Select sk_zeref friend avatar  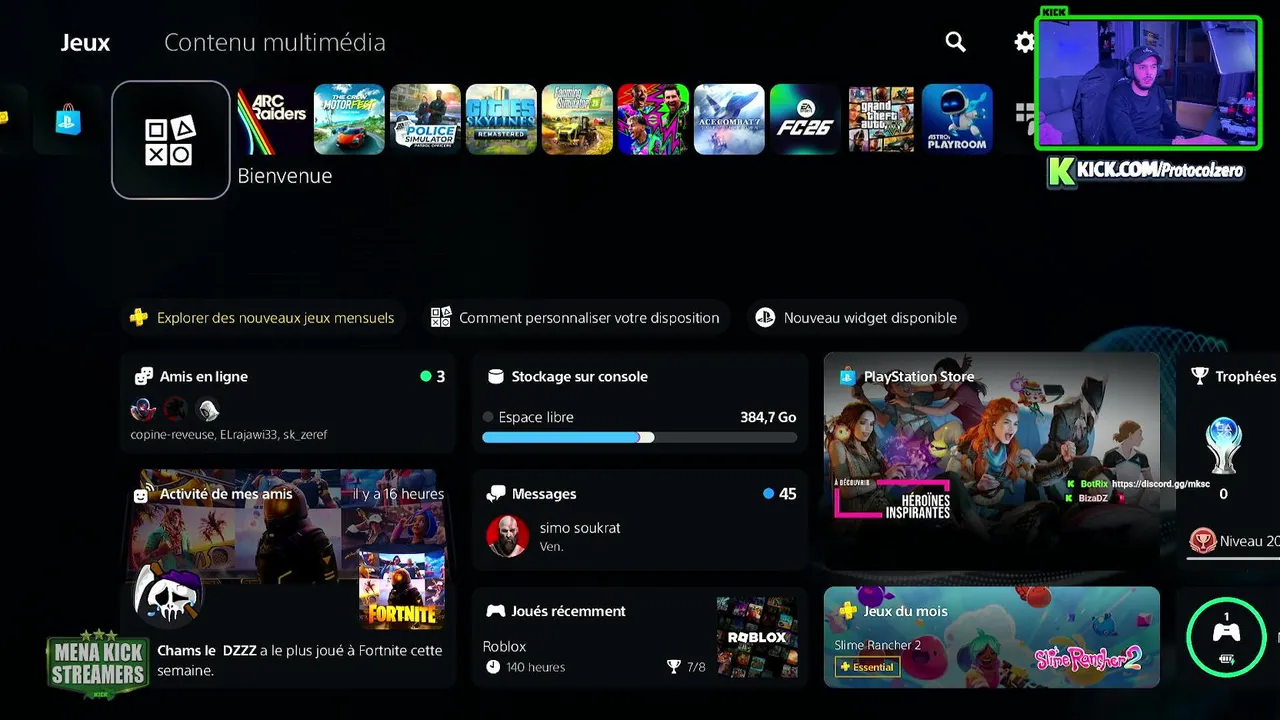[208, 409]
